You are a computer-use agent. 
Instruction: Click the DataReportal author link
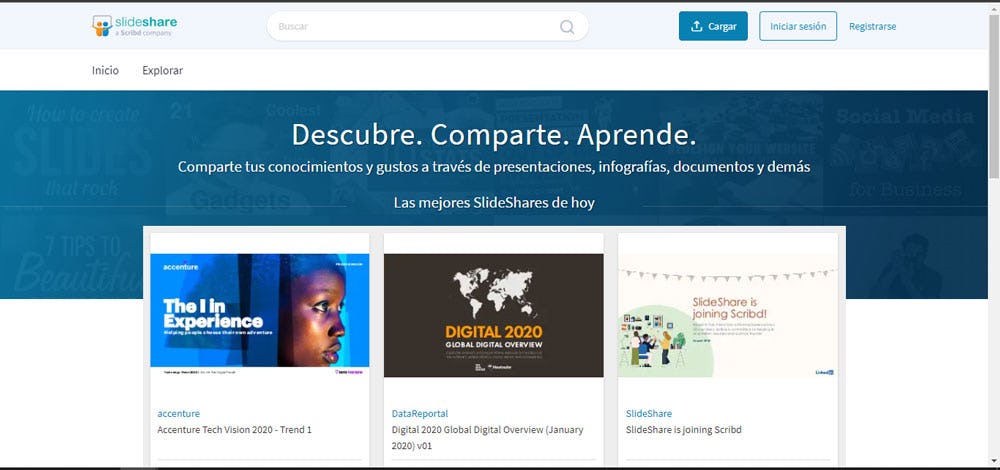coord(420,413)
